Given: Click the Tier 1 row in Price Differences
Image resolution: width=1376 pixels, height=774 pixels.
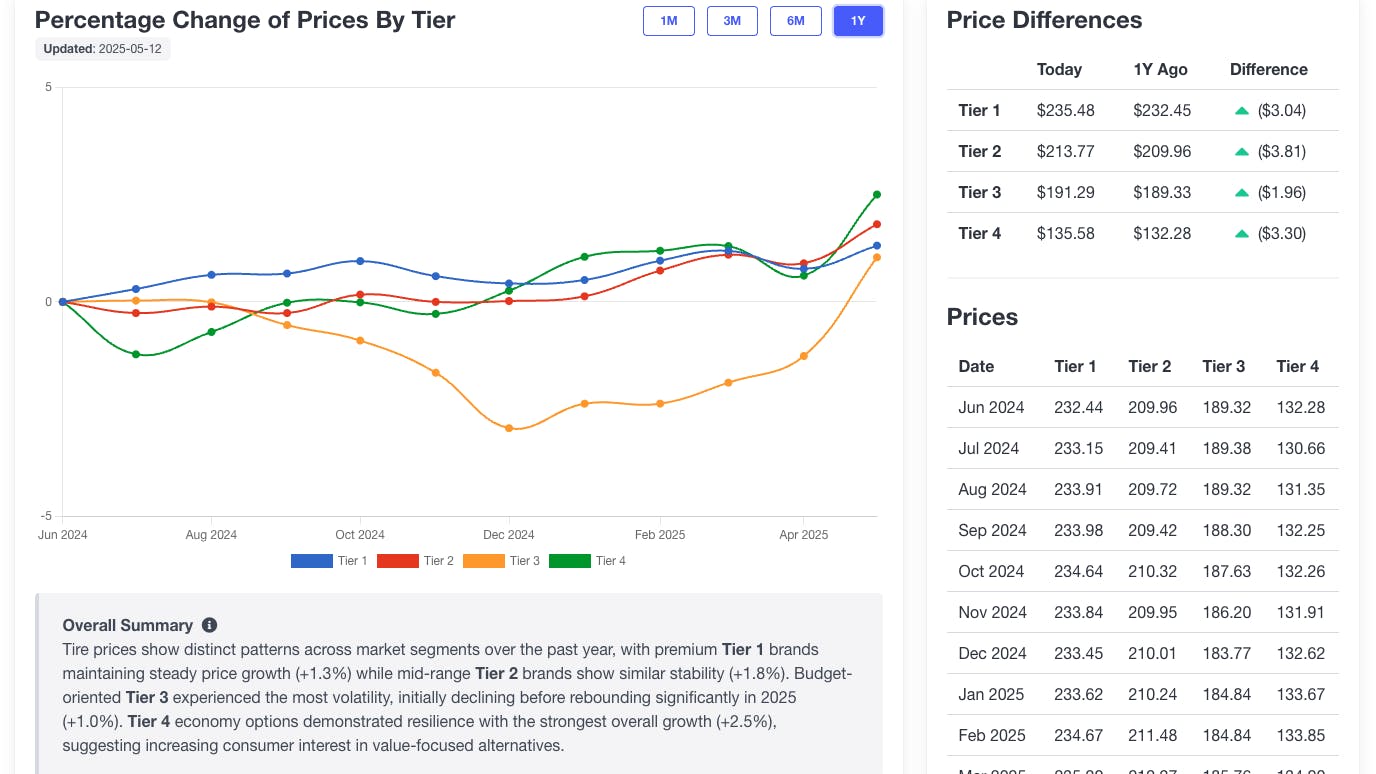Looking at the screenshot, I should pyautogui.click(x=1140, y=110).
